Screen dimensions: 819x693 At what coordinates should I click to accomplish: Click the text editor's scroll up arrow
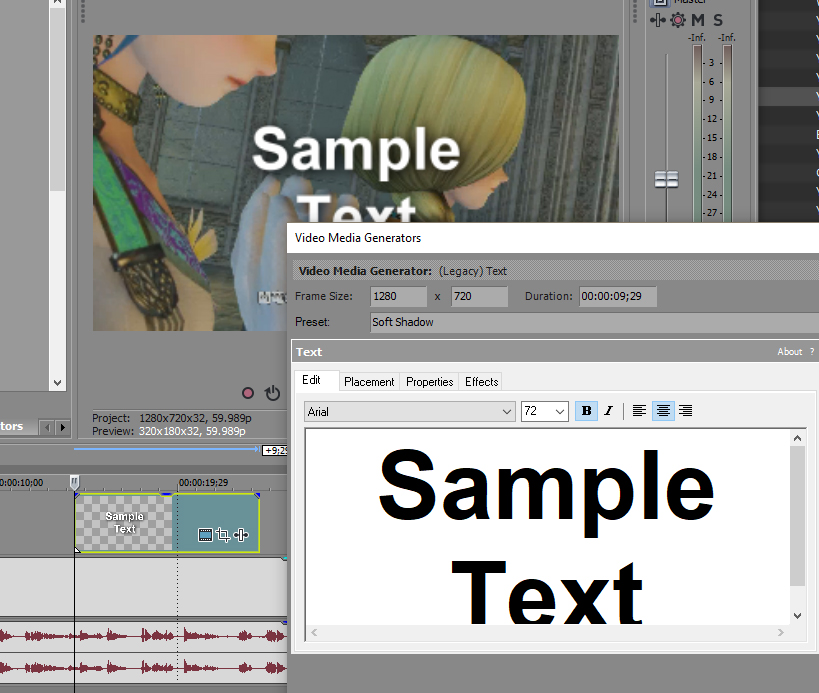tap(797, 438)
